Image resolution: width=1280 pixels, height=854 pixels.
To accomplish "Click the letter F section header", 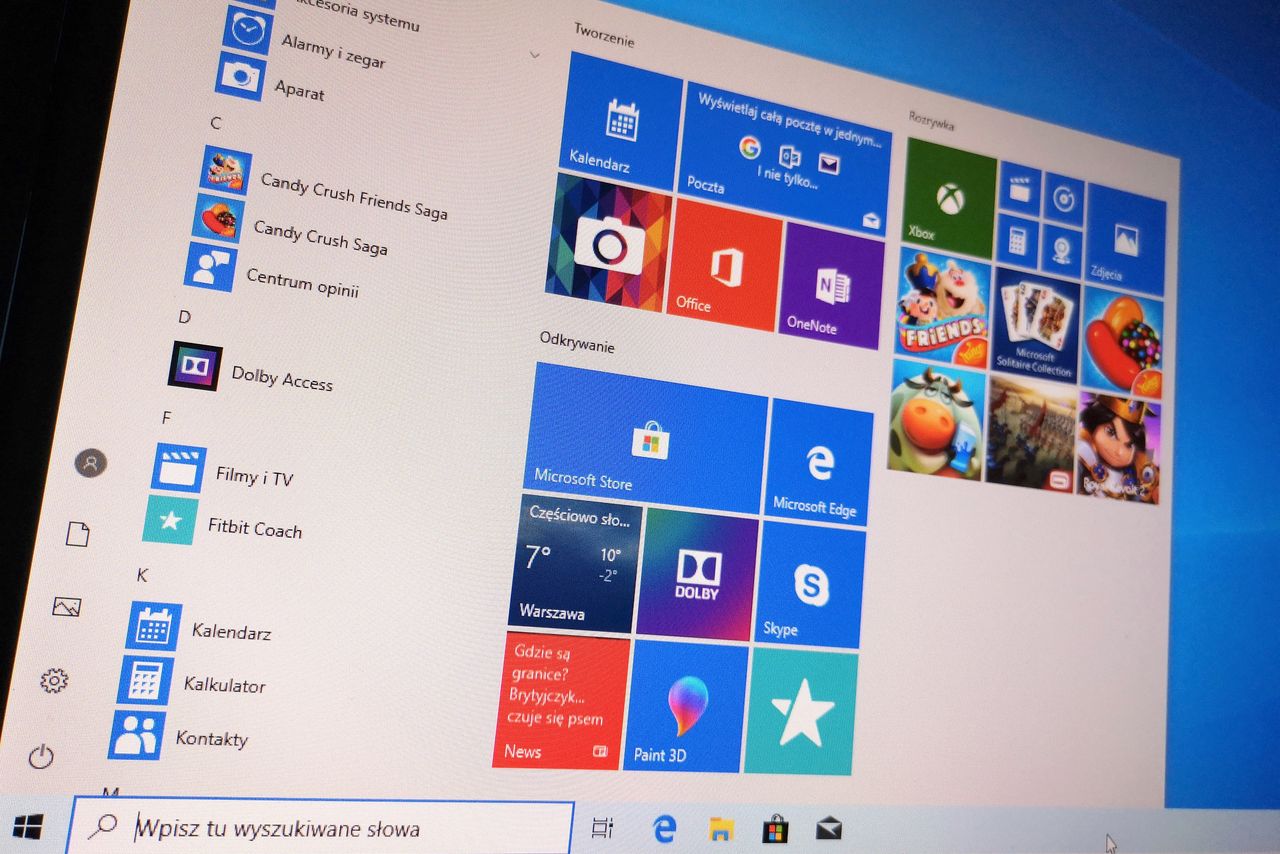I will 166,417.
